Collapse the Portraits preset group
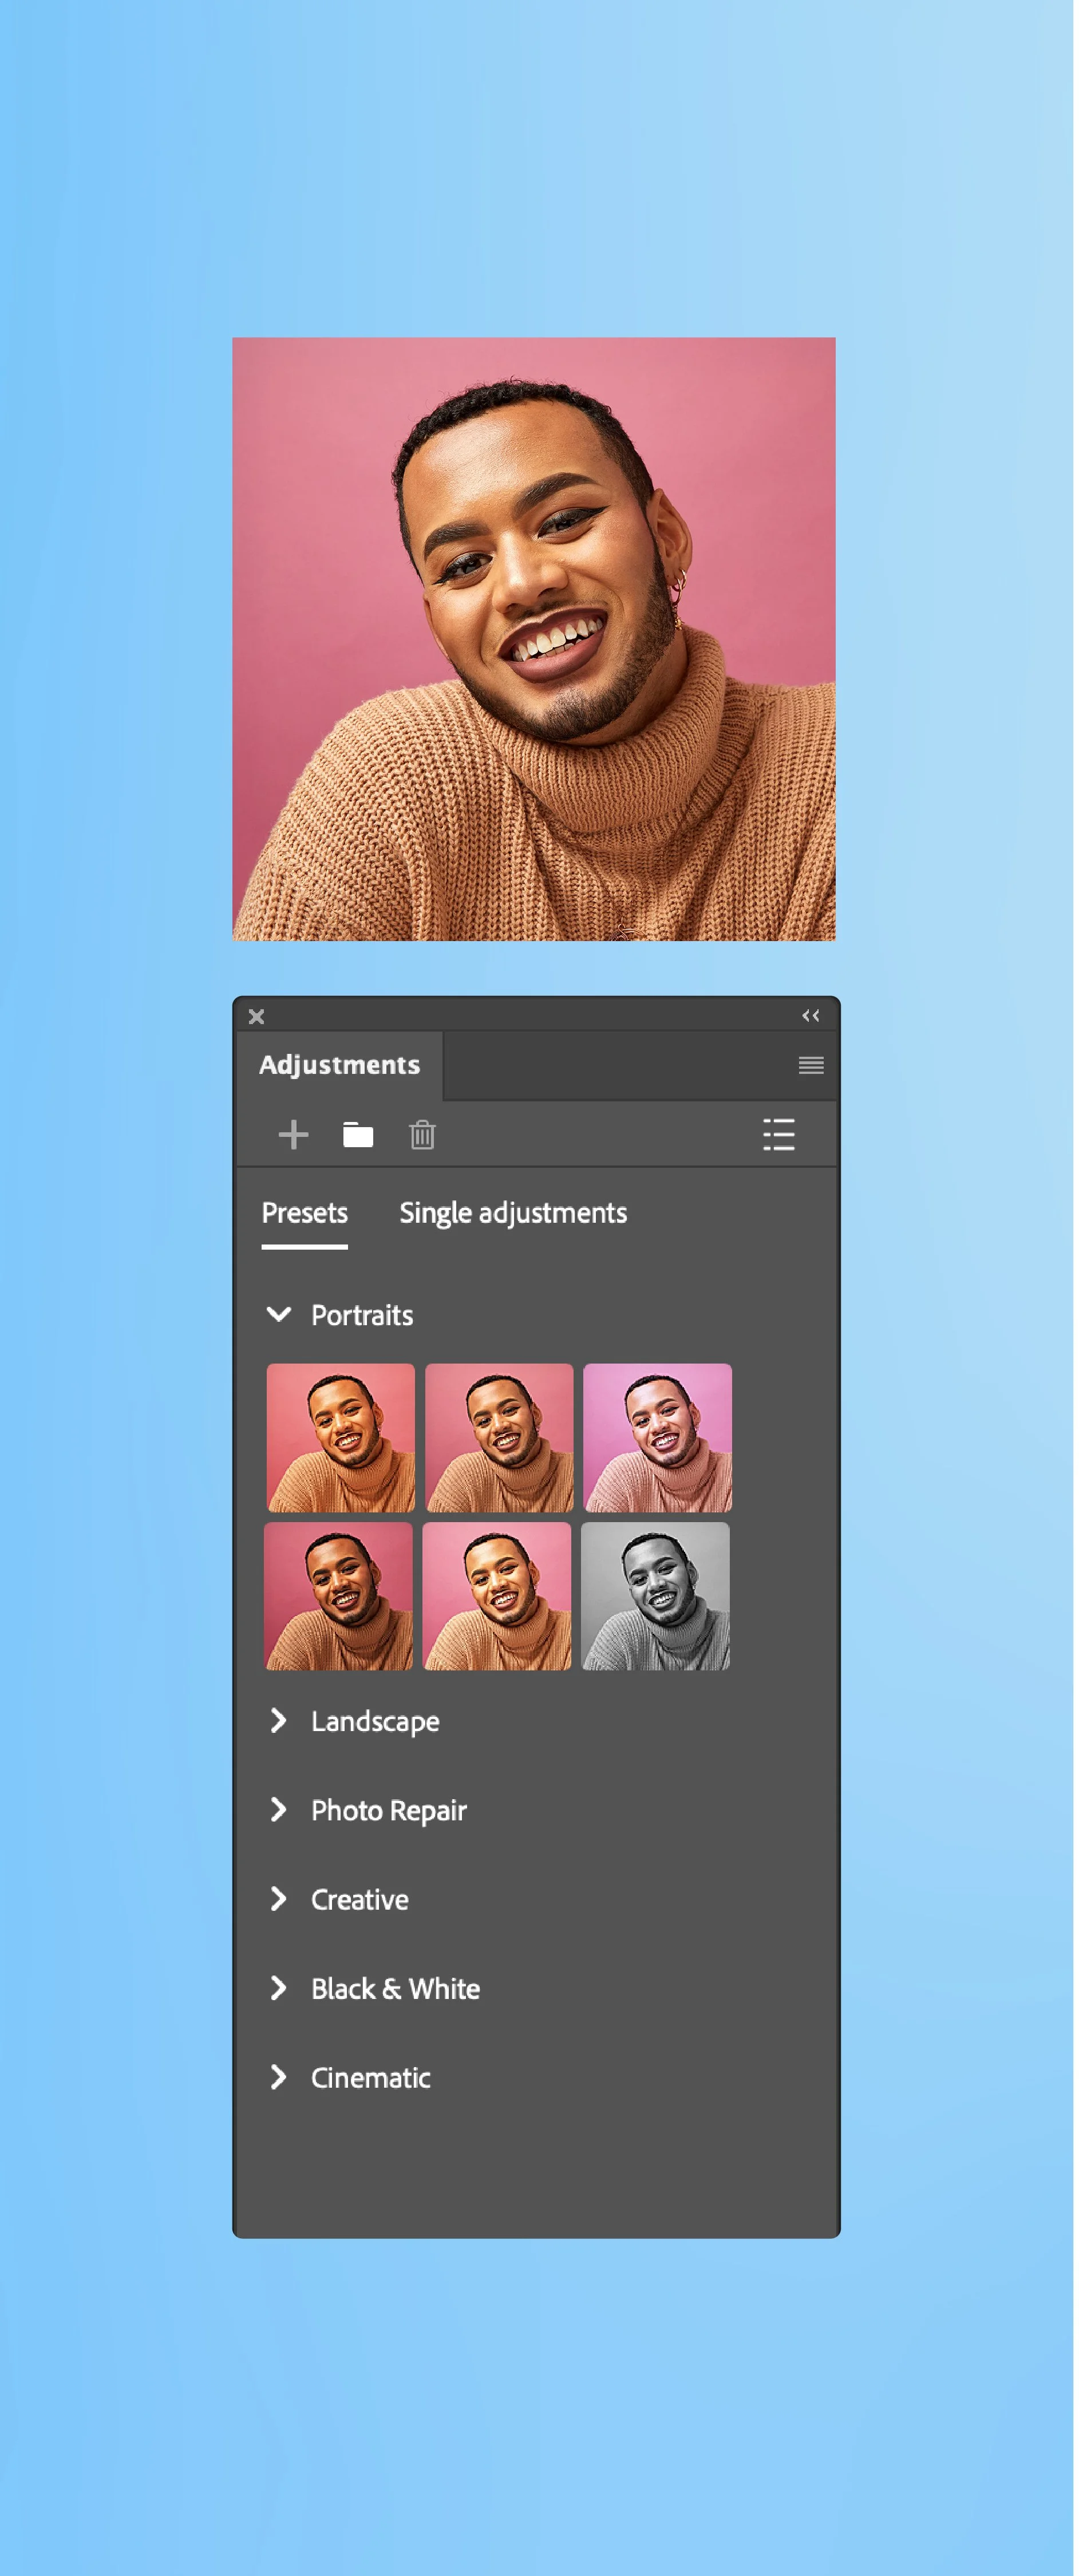Viewport: 1079px width, 2576px height. point(279,1315)
